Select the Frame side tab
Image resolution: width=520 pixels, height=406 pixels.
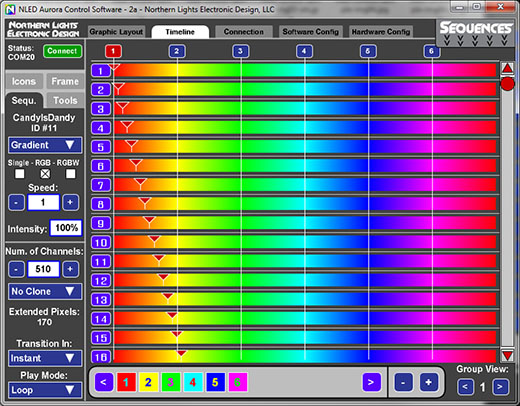click(x=65, y=81)
